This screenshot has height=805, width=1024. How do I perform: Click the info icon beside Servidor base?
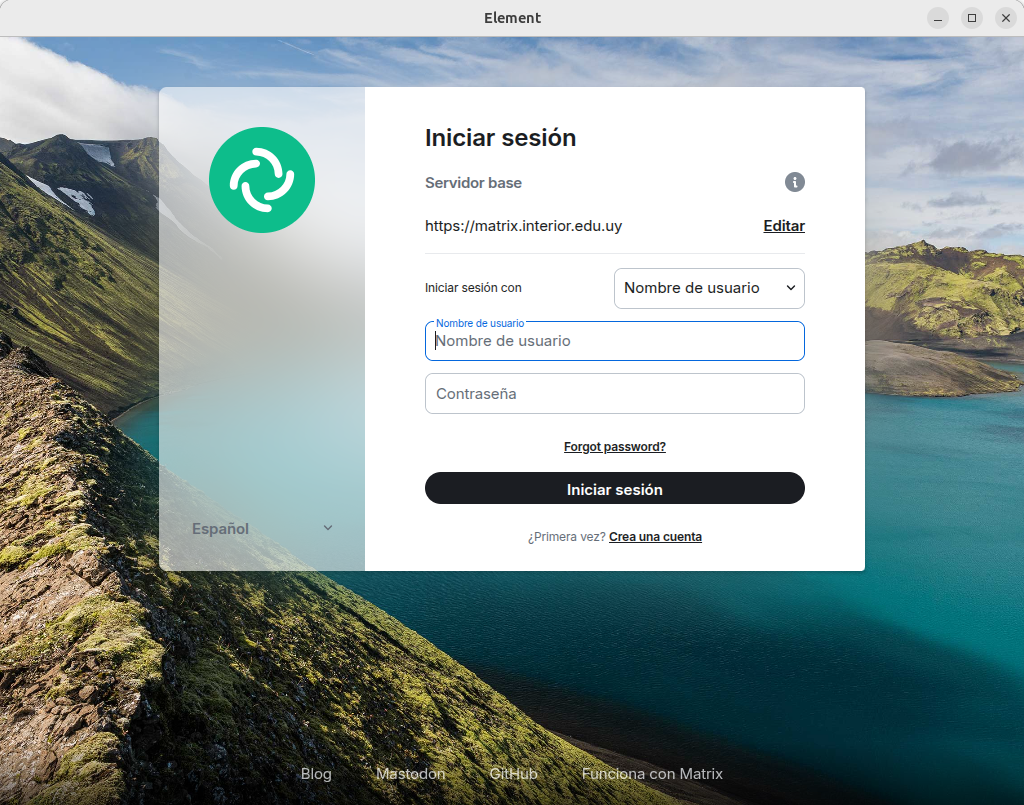point(794,182)
